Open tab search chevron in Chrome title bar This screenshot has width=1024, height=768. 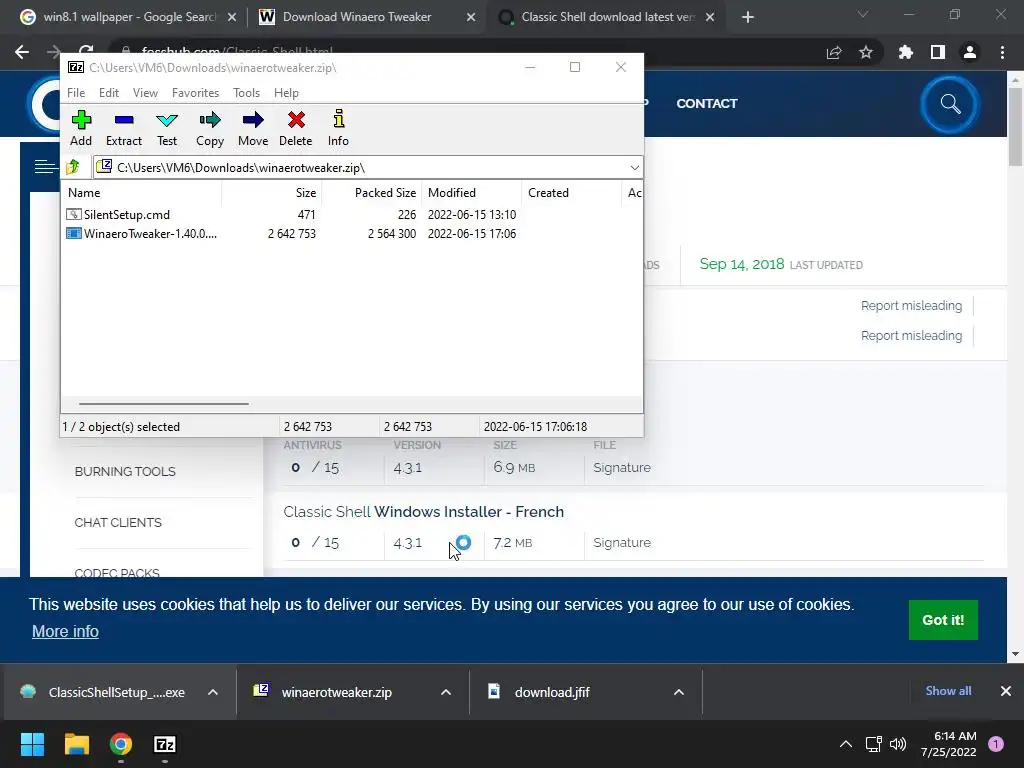[863, 14]
